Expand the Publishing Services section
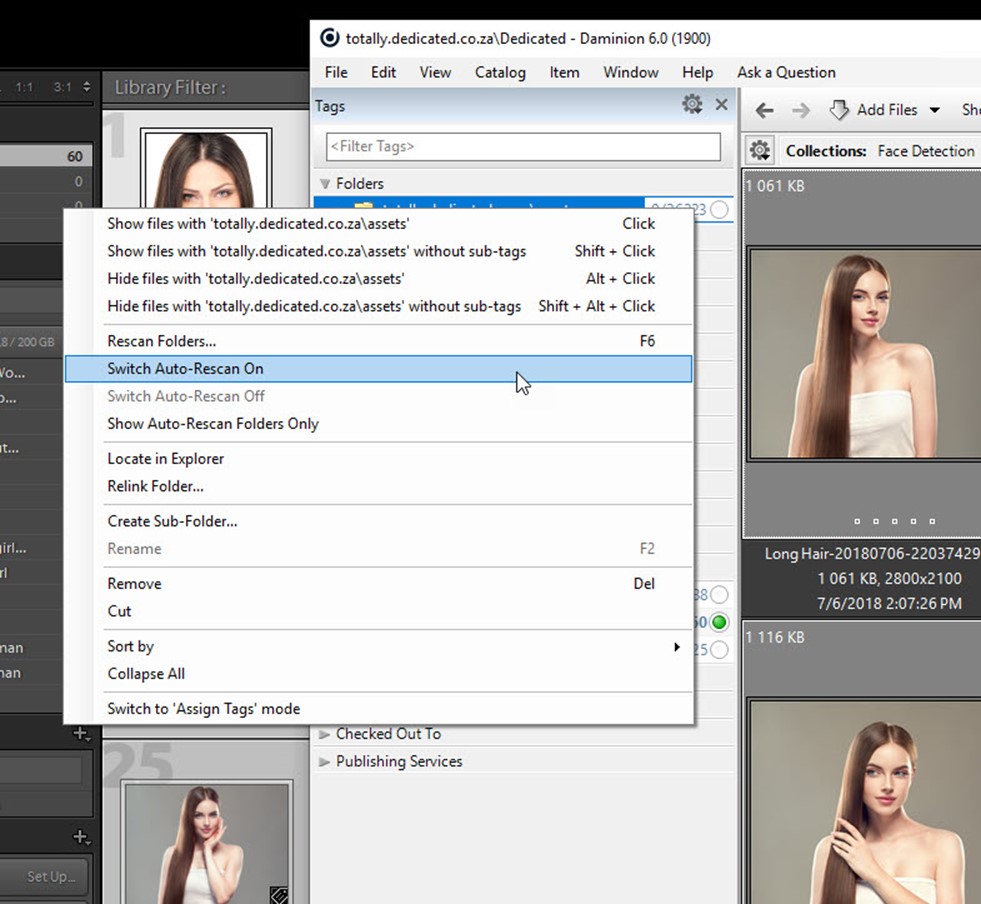 [324, 762]
